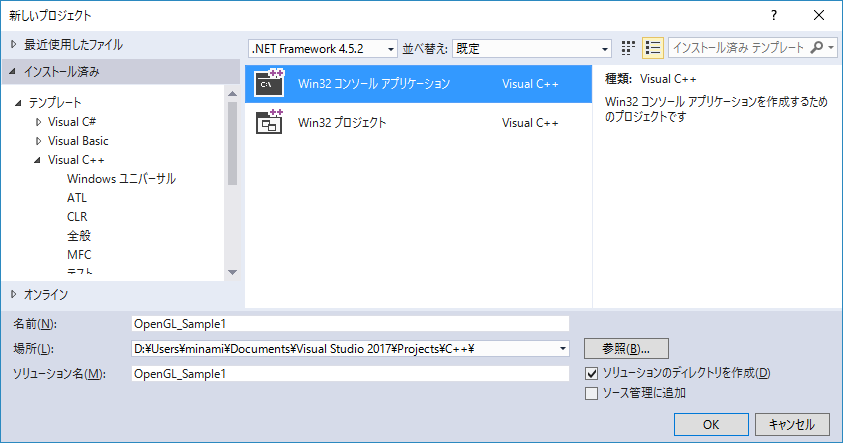
Task: Click the キャンセル button
Action: (792, 425)
